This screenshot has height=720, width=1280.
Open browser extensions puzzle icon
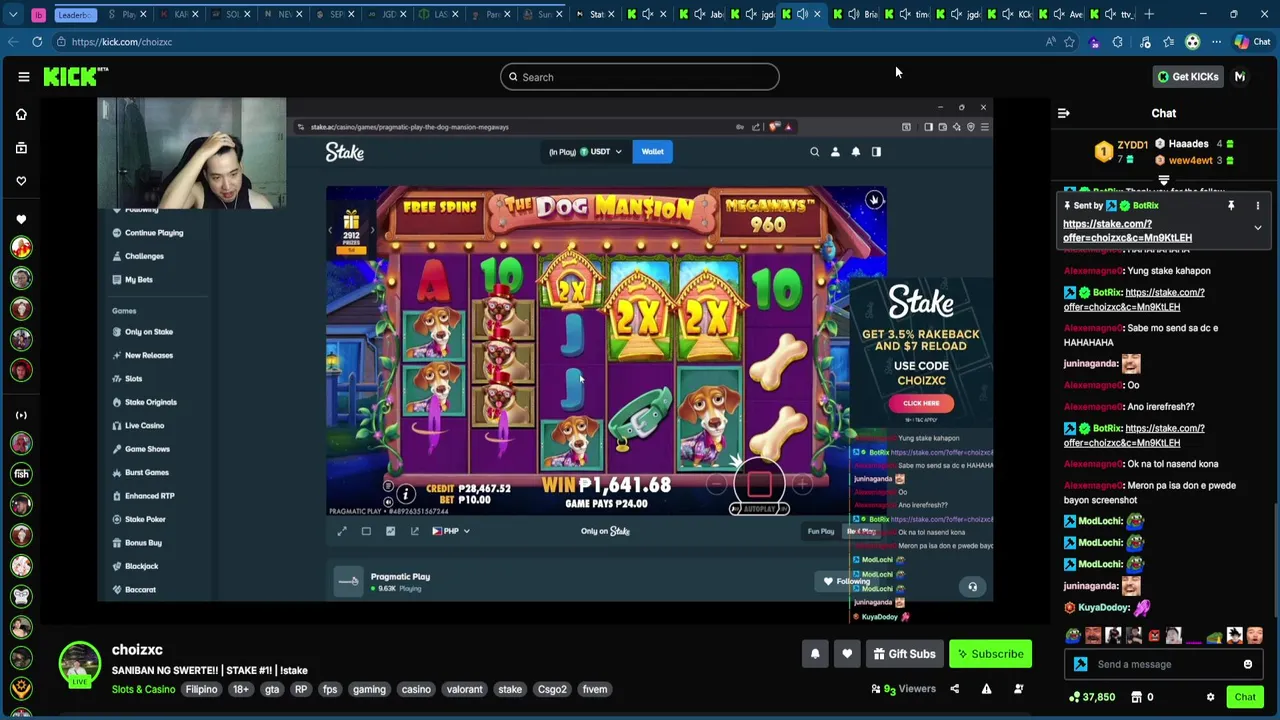[x=1118, y=42]
